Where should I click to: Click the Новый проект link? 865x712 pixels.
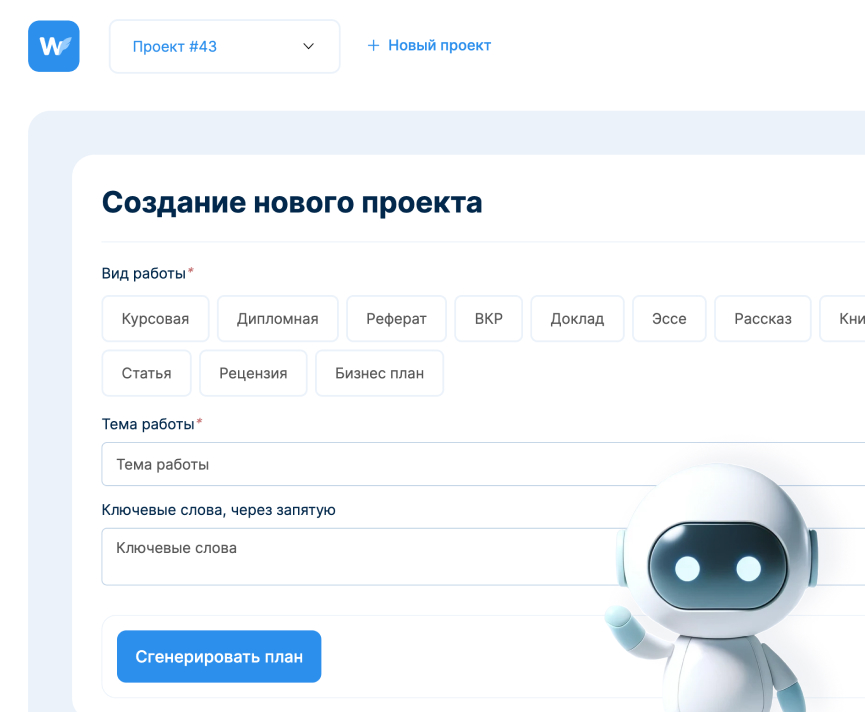439,46
